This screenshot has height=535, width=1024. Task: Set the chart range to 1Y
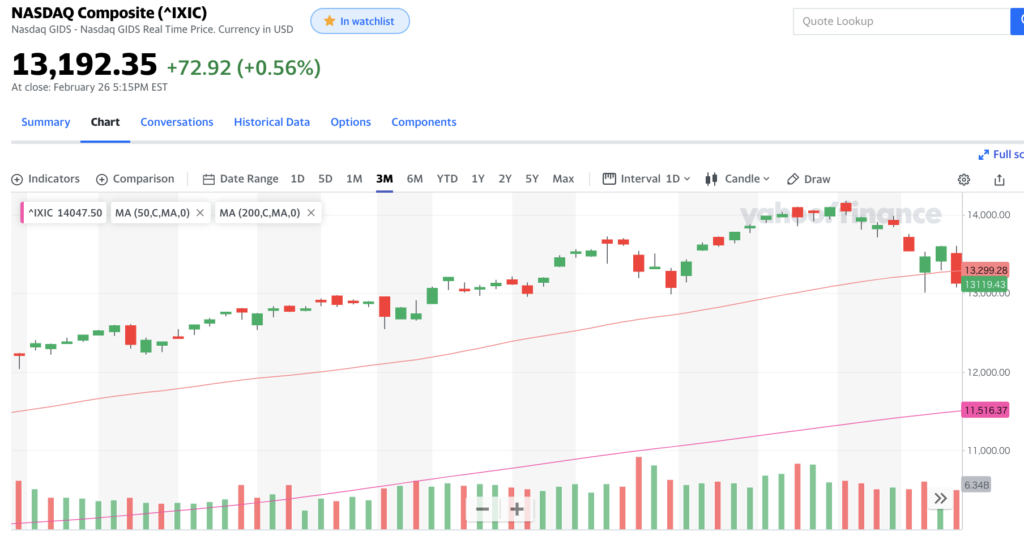[x=478, y=179]
